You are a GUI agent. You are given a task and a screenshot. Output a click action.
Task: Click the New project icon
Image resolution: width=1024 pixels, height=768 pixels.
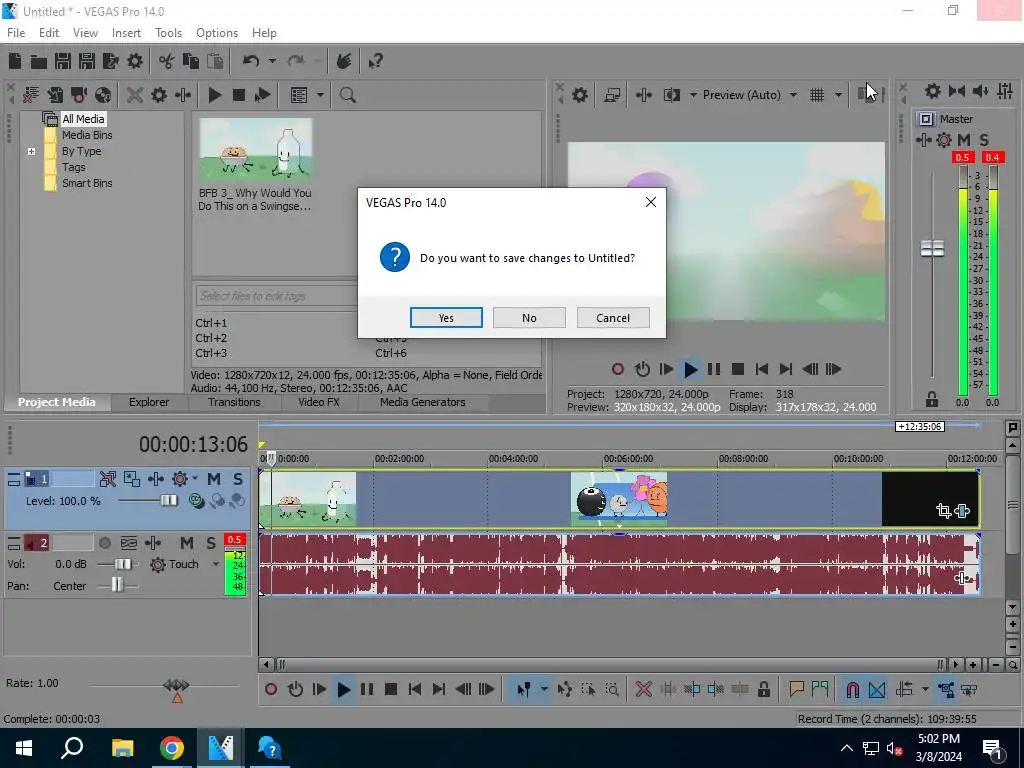[x=14, y=61]
